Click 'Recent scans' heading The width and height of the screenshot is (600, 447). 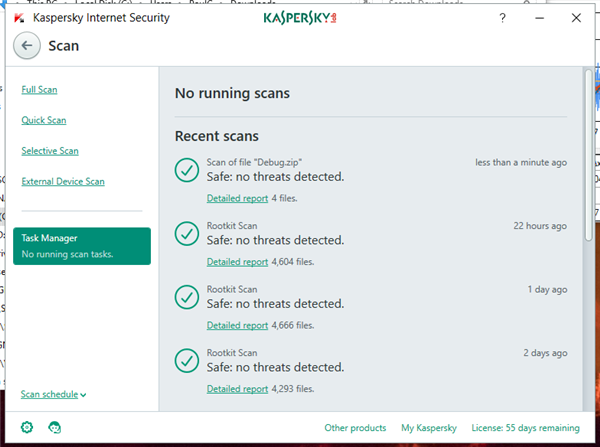click(217, 136)
